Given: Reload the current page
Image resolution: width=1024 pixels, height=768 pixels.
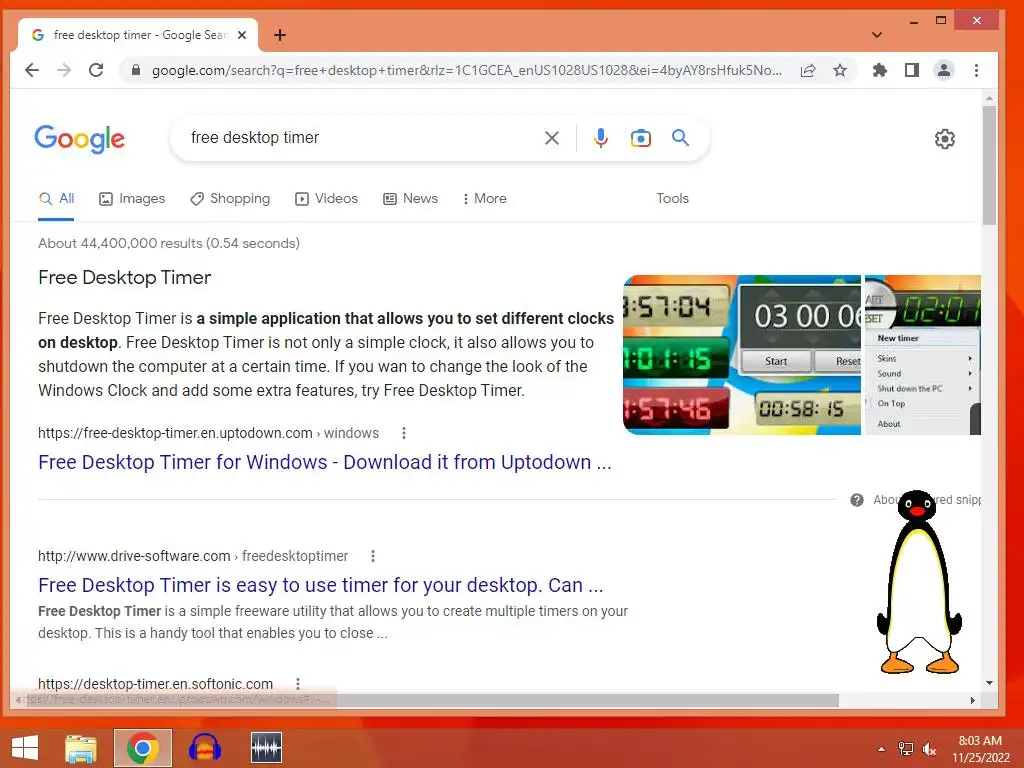Looking at the screenshot, I should click(x=96, y=70).
